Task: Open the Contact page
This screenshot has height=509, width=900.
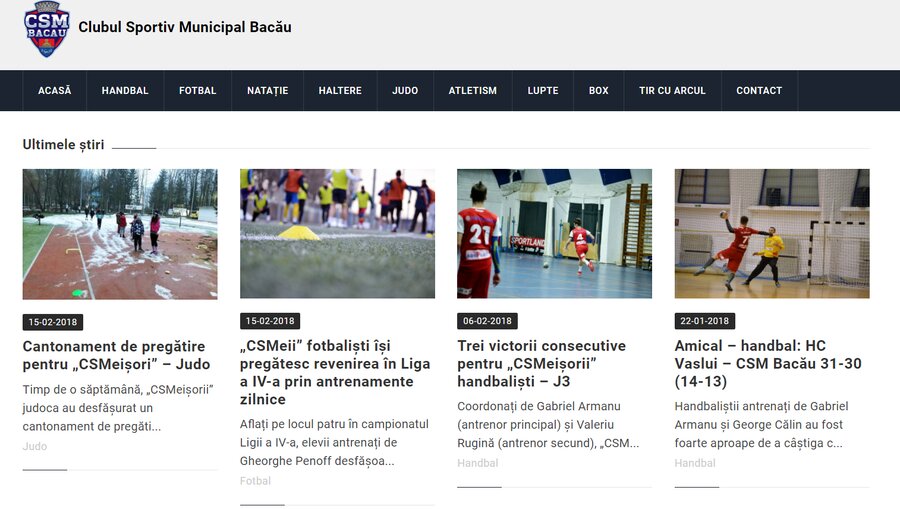Action: [759, 91]
